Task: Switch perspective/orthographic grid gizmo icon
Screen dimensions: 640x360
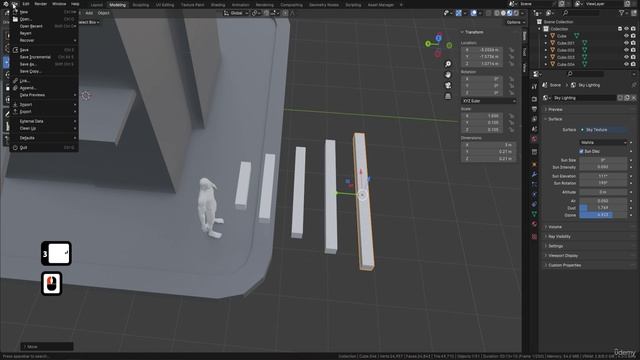Action: [448, 96]
